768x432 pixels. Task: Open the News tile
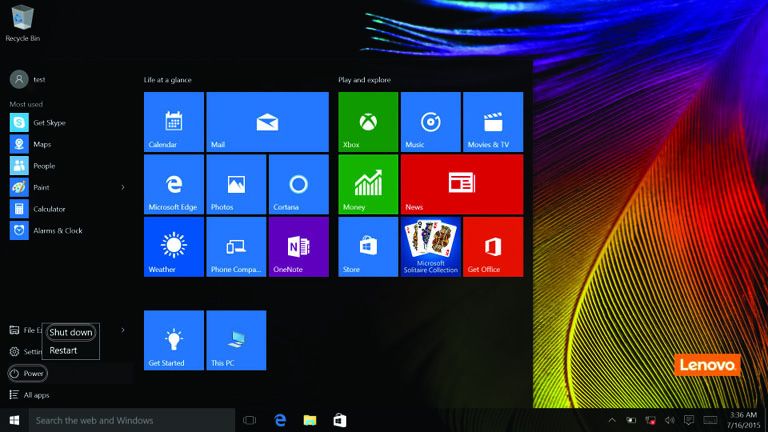pyautogui.click(x=462, y=185)
